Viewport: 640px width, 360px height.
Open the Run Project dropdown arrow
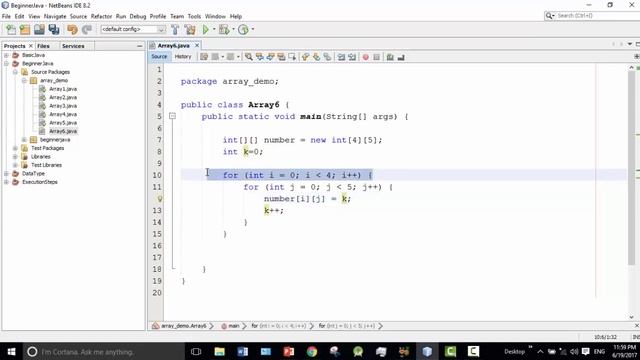click(214, 29)
